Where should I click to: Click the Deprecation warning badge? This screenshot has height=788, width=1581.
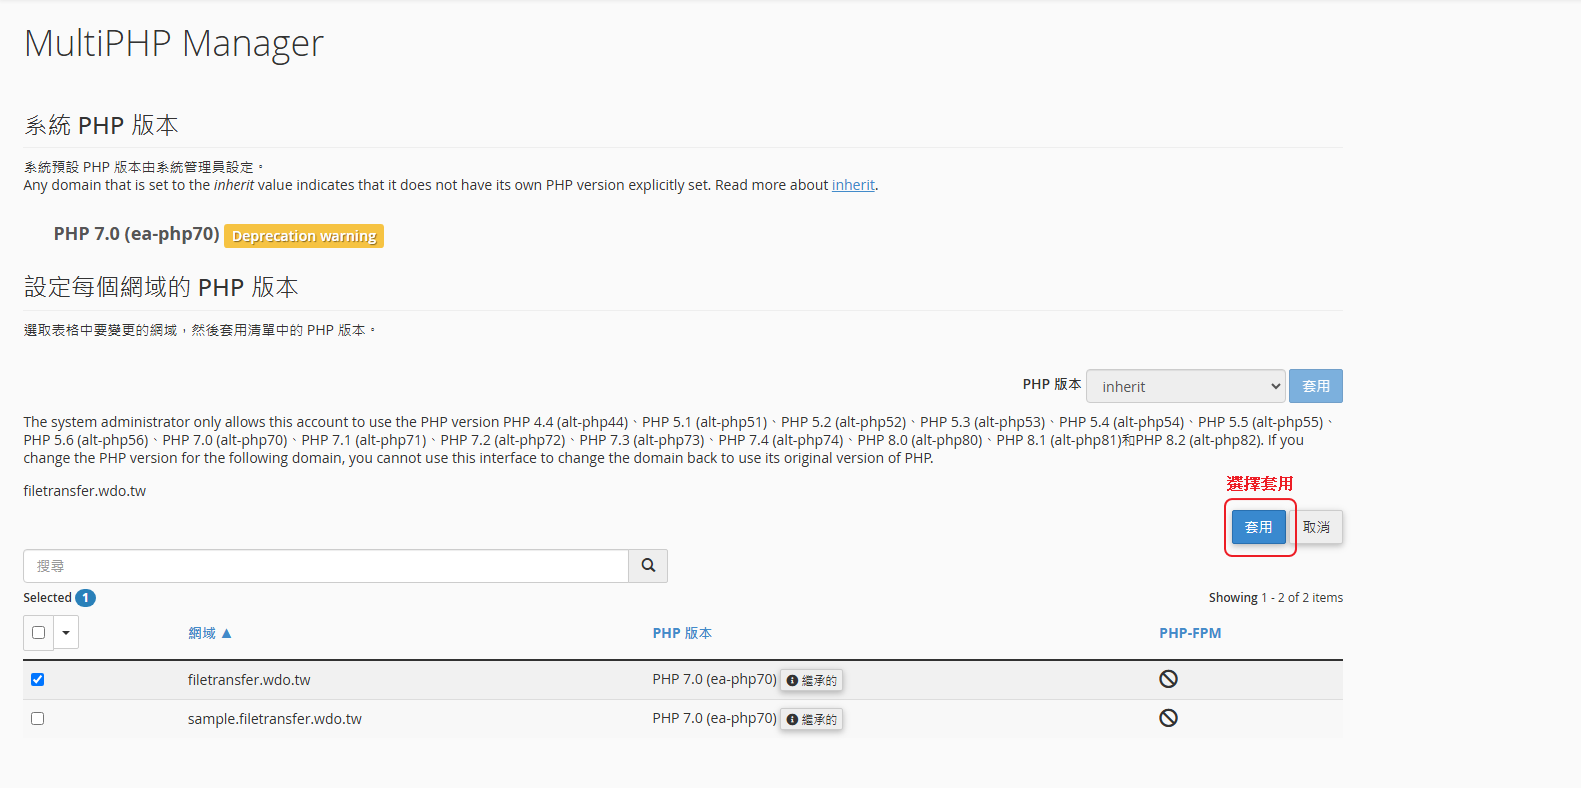pyautogui.click(x=304, y=236)
